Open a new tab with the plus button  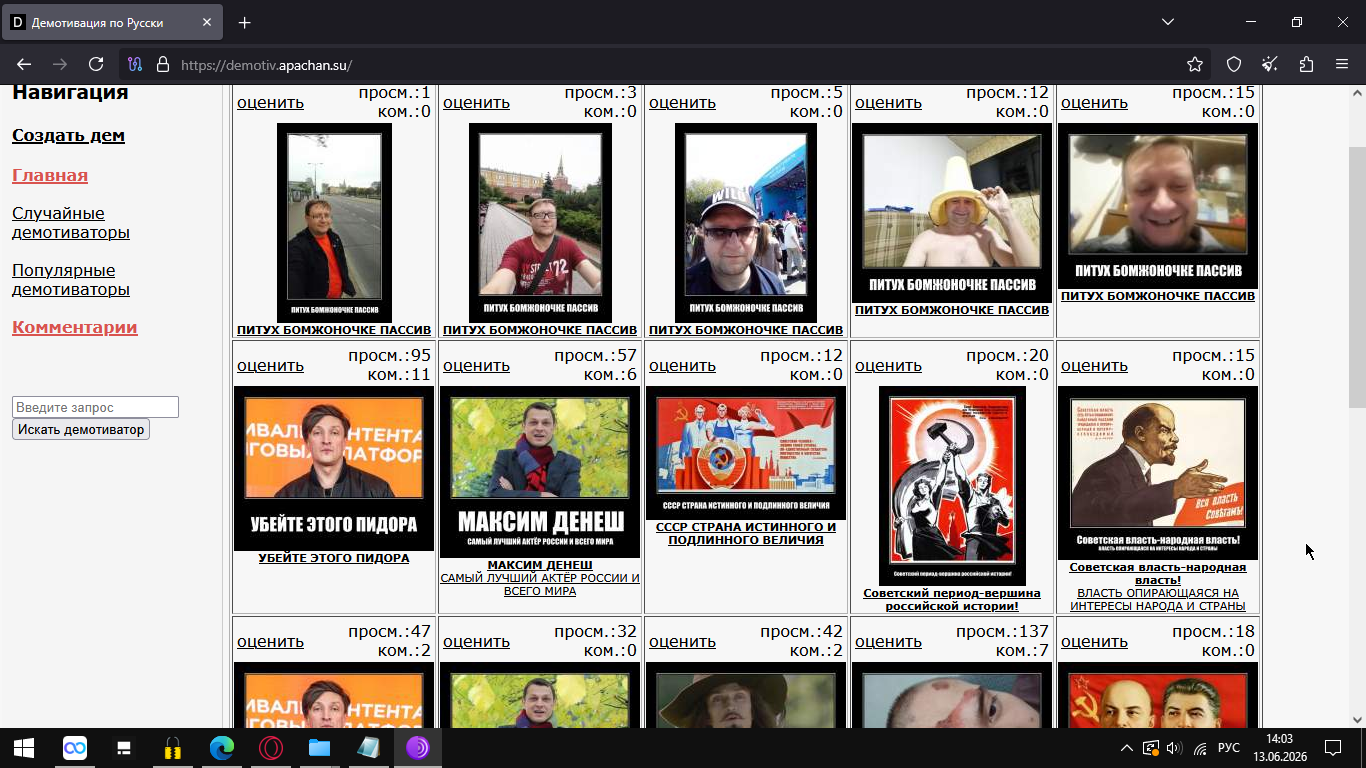coord(245,22)
